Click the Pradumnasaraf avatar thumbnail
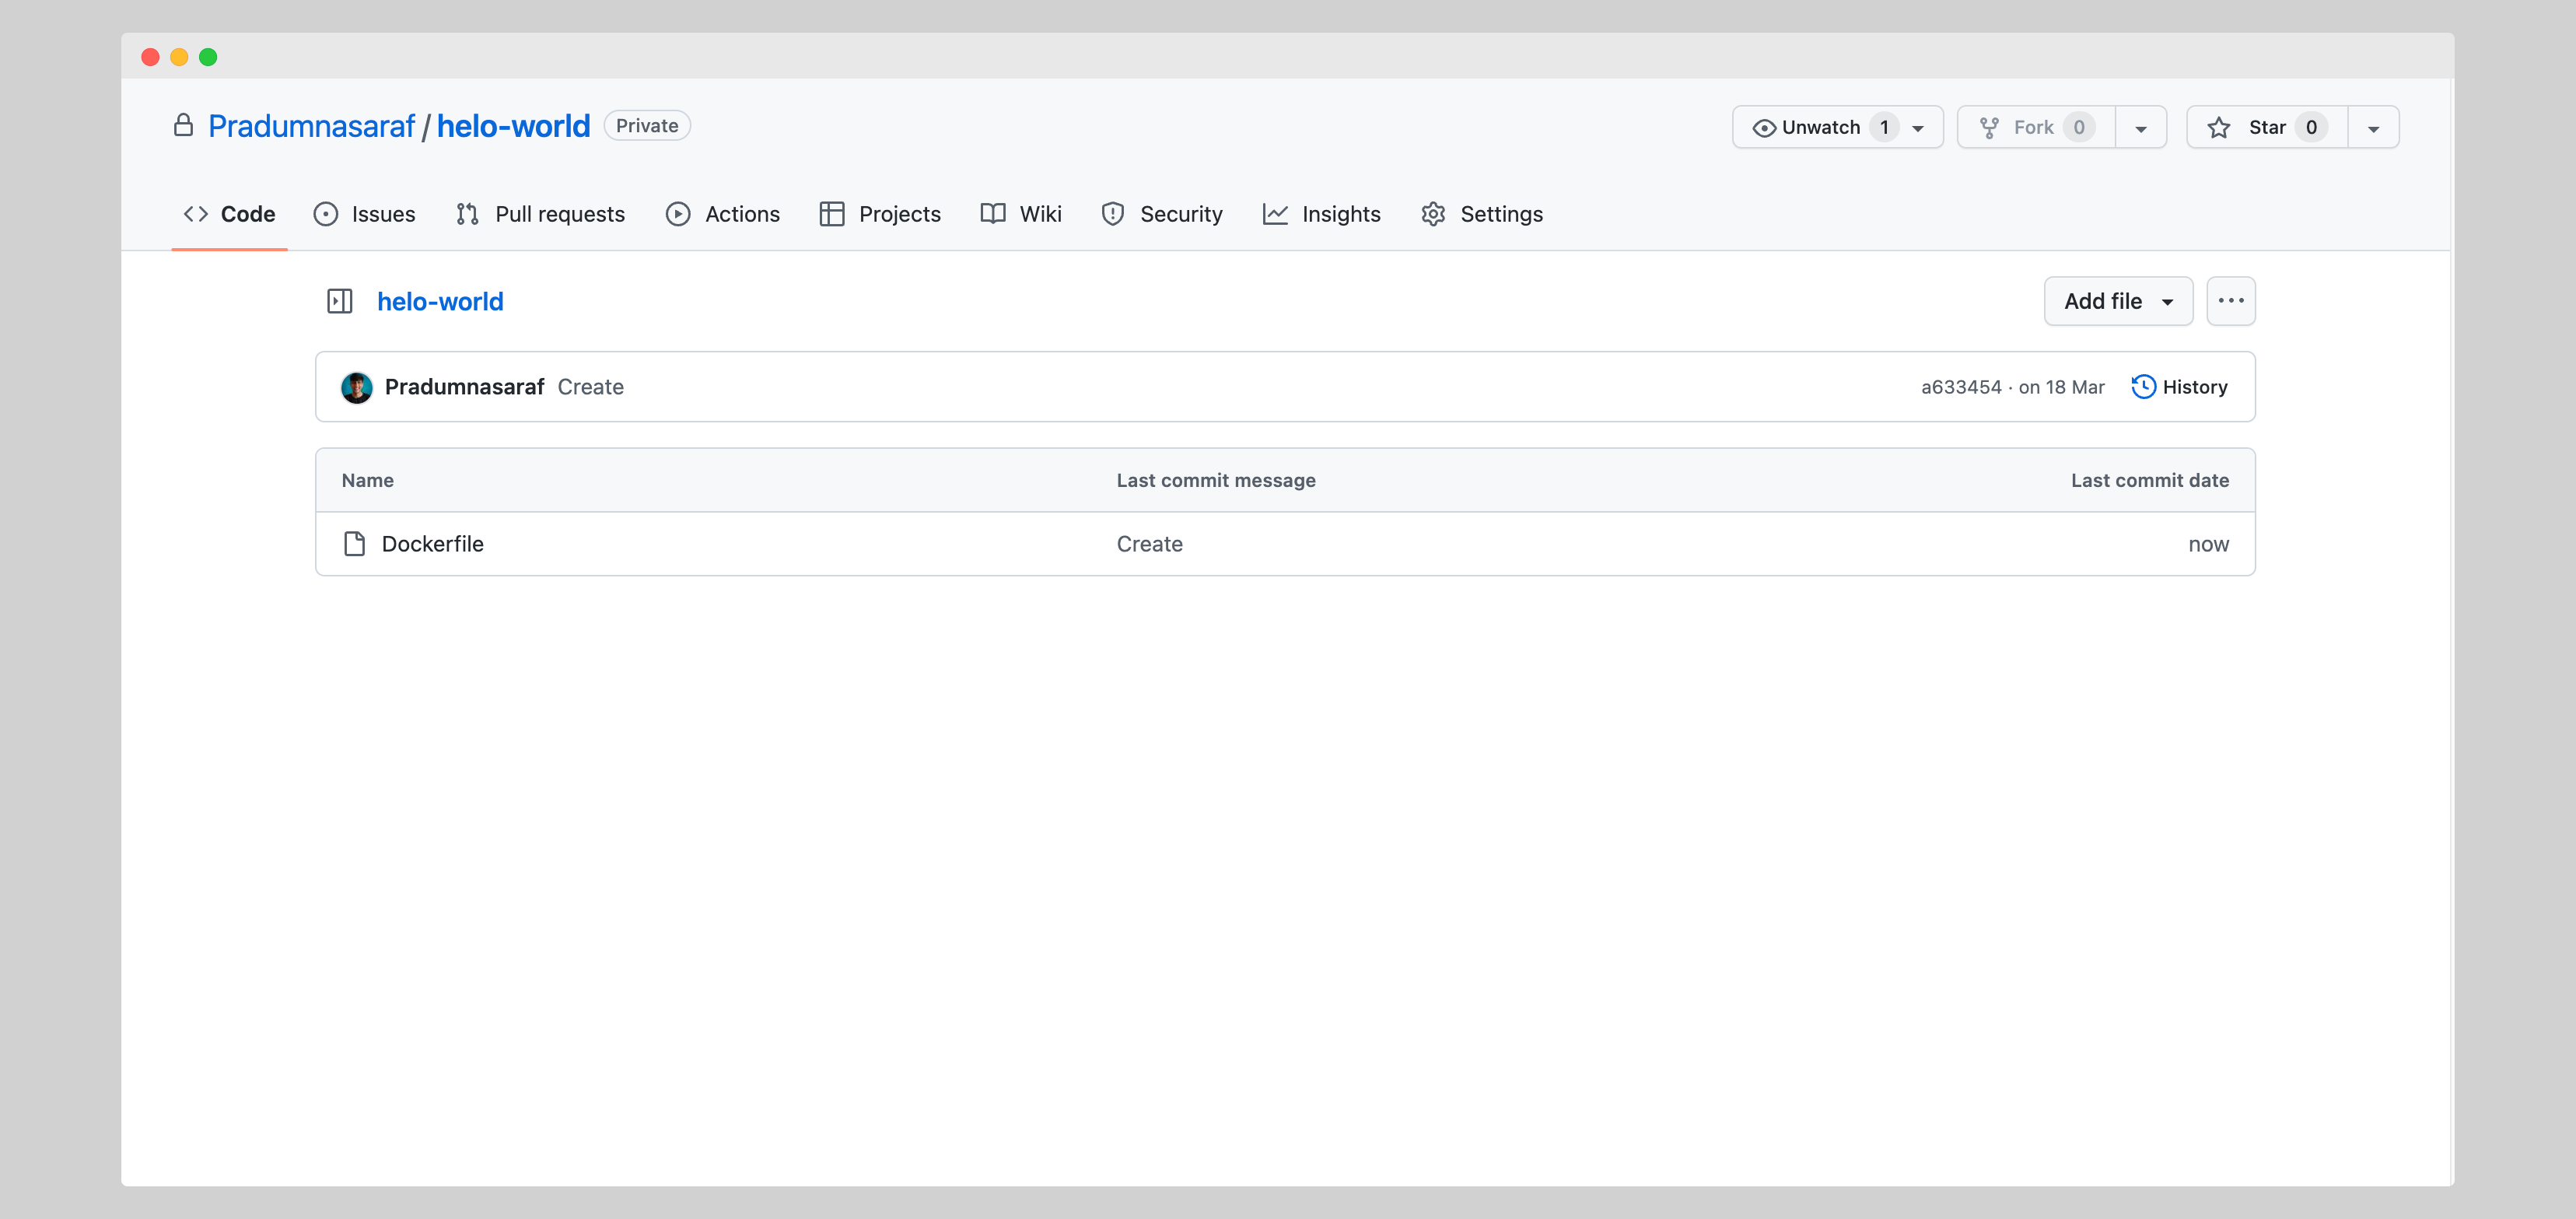 [x=357, y=387]
